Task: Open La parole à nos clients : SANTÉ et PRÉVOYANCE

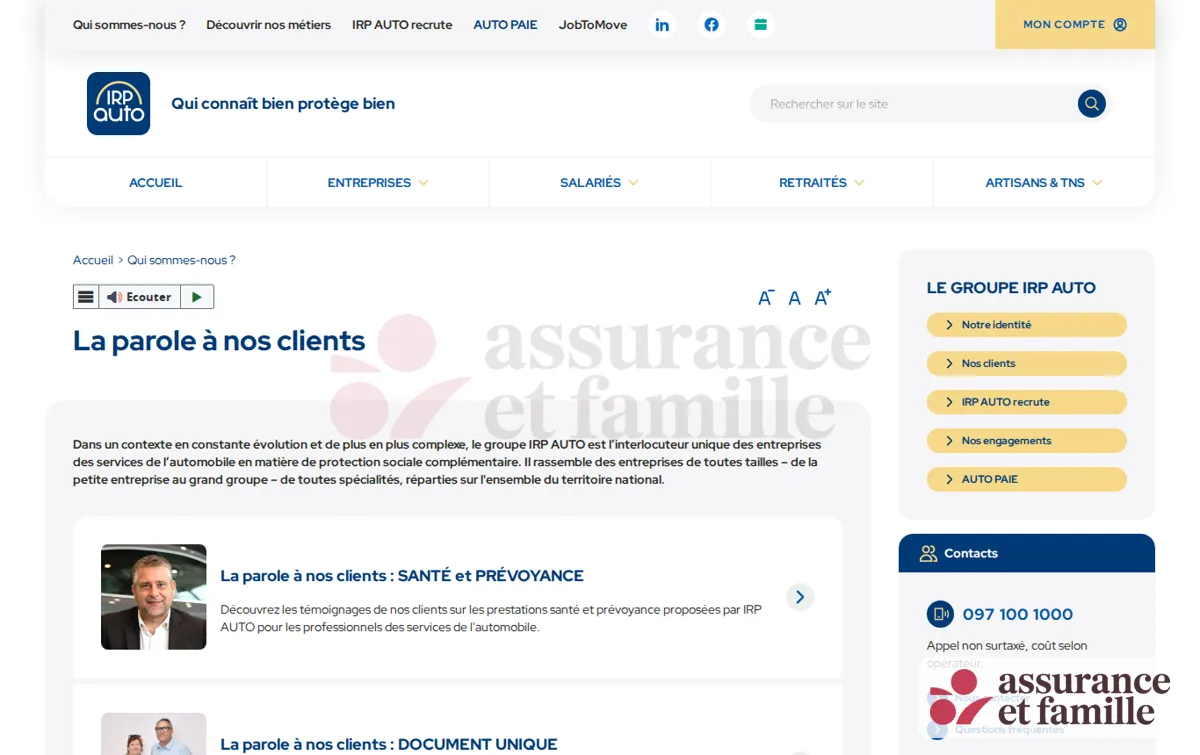Action: [x=402, y=576]
